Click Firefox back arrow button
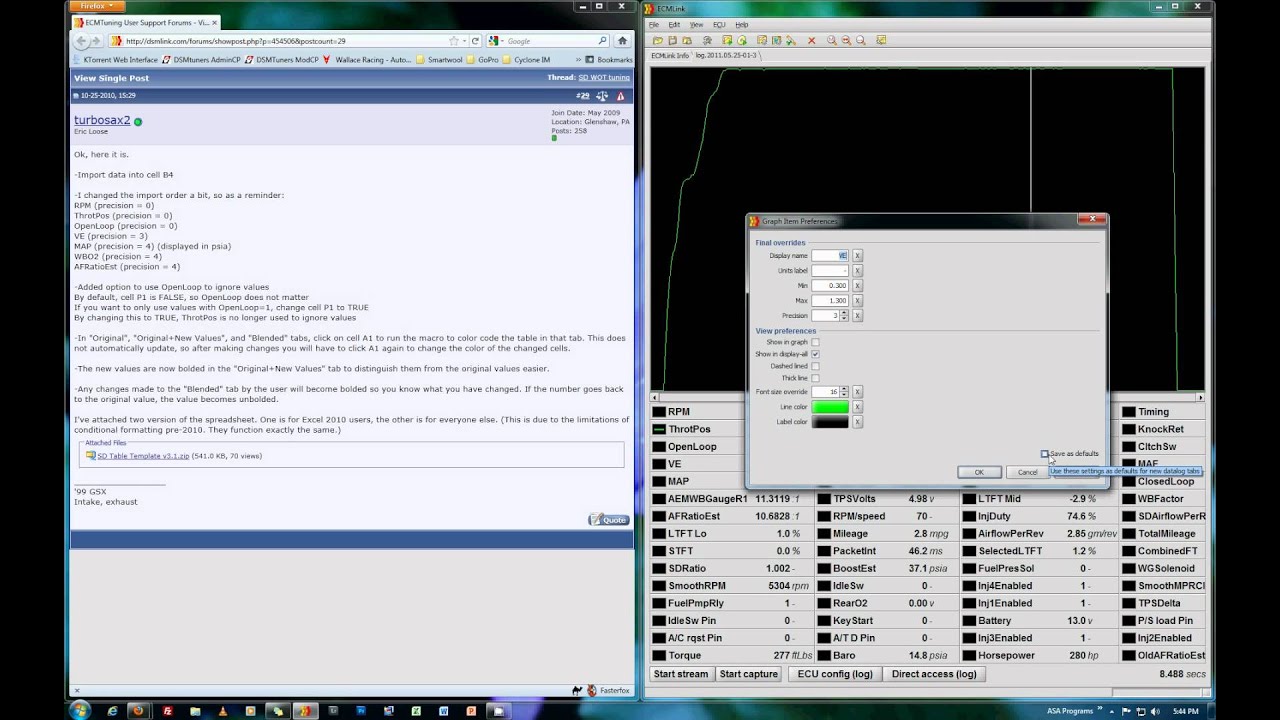 tap(83, 41)
